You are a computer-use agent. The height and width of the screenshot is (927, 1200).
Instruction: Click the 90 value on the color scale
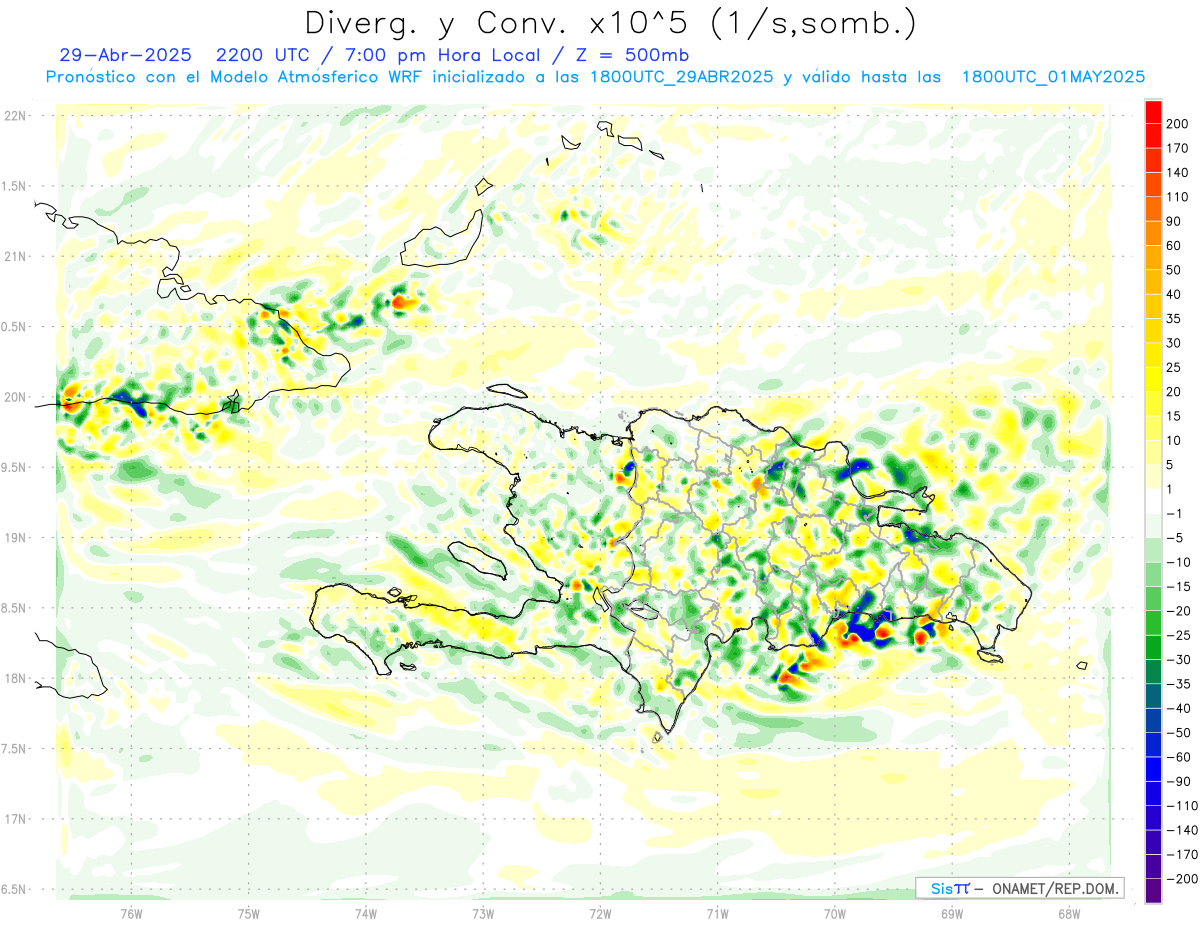(1174, 221)
